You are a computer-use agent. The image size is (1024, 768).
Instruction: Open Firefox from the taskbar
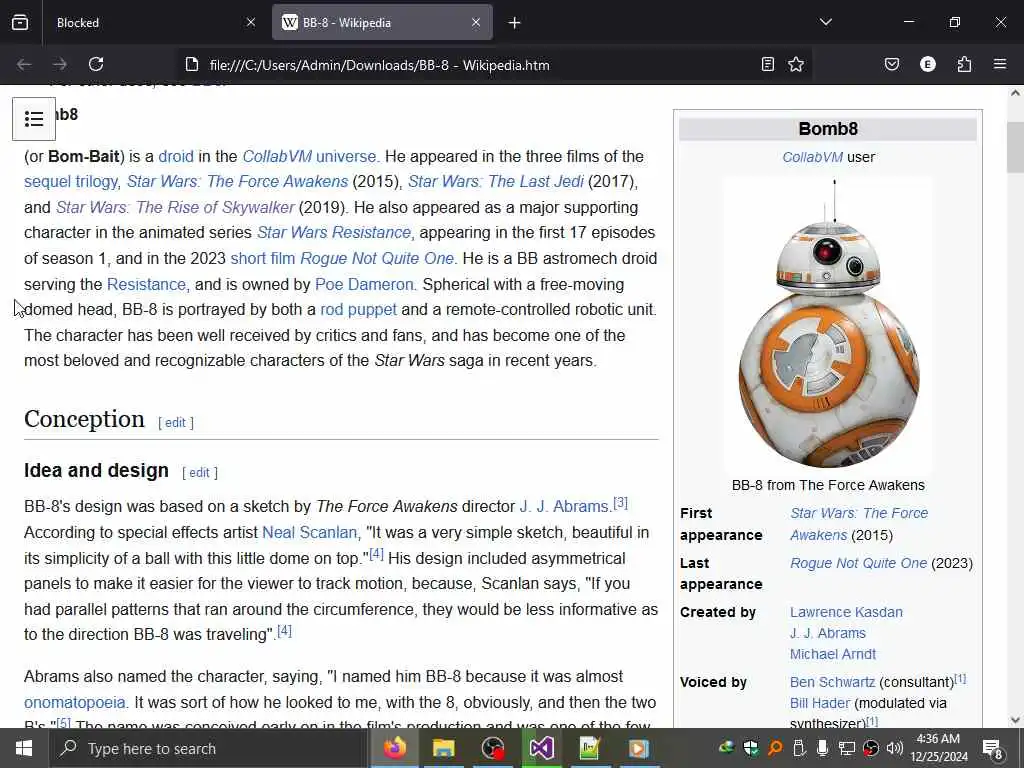coord(394,748)
